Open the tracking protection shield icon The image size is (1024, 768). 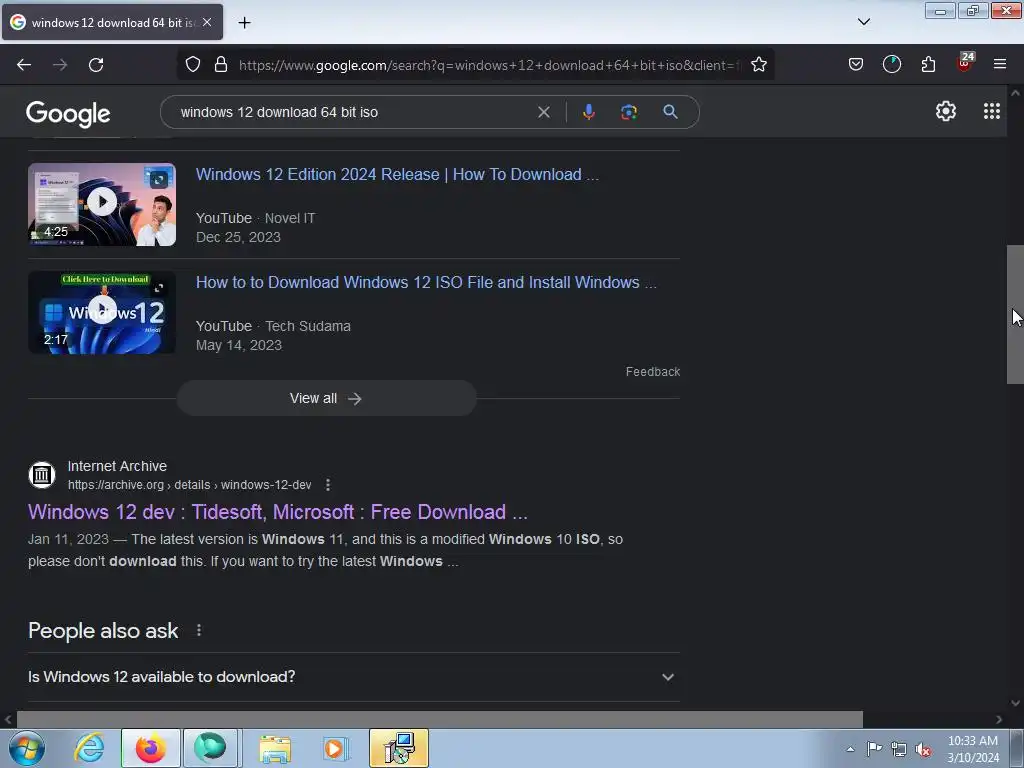(193, 65)
